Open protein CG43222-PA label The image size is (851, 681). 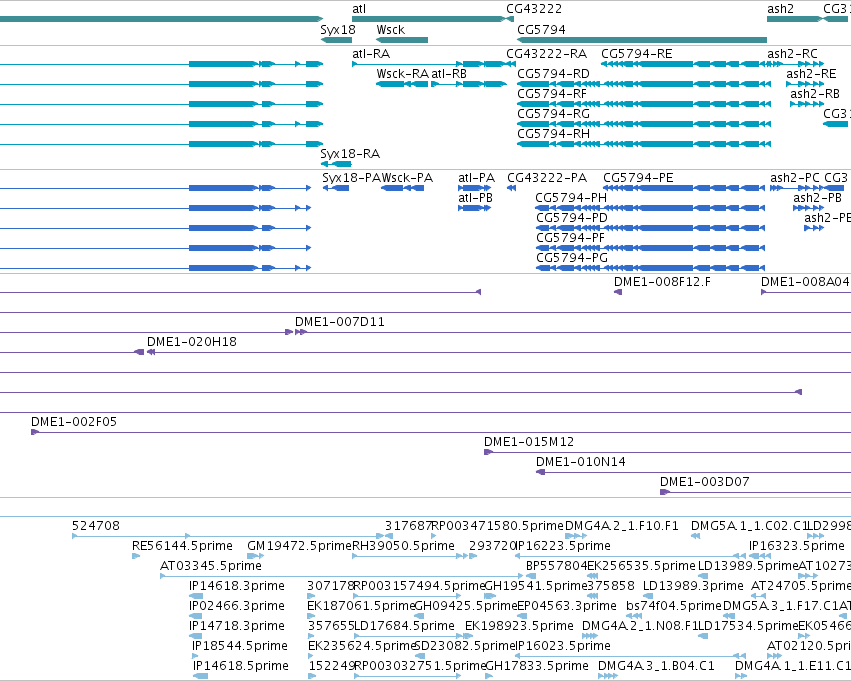(547, 178)
